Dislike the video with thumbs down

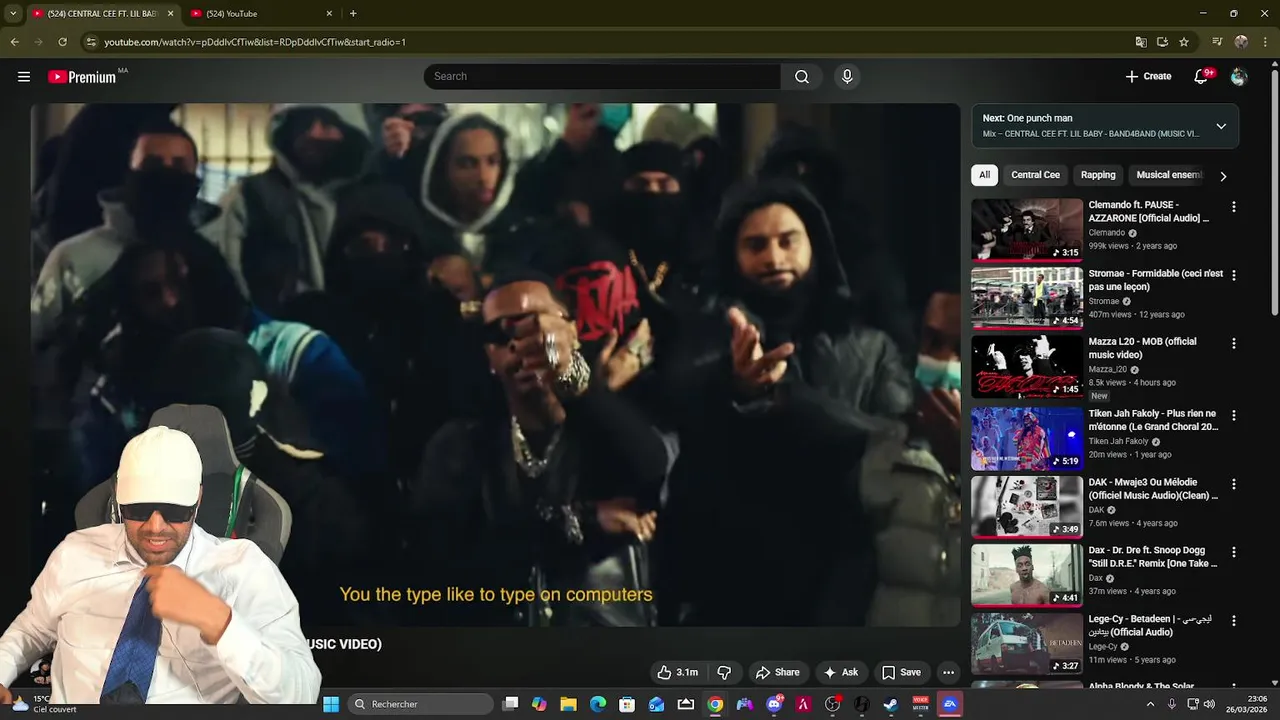725,672
